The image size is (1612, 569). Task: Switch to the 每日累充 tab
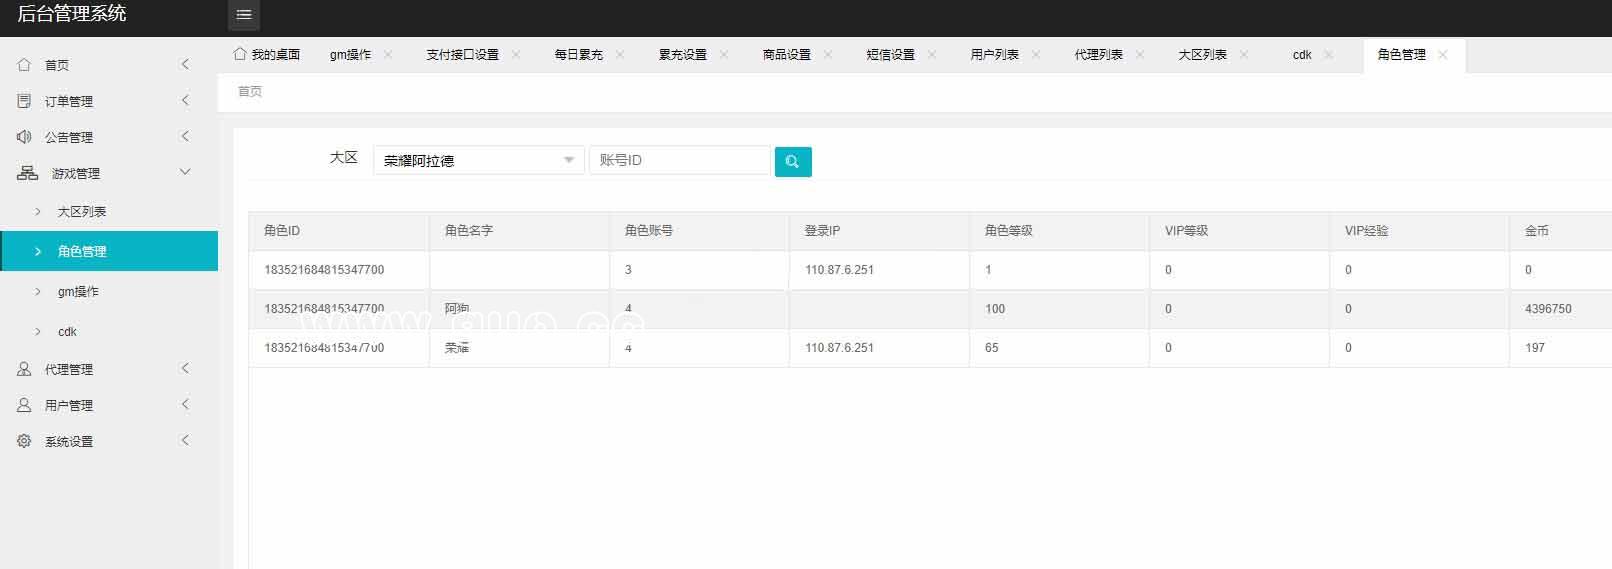(578, 55)
